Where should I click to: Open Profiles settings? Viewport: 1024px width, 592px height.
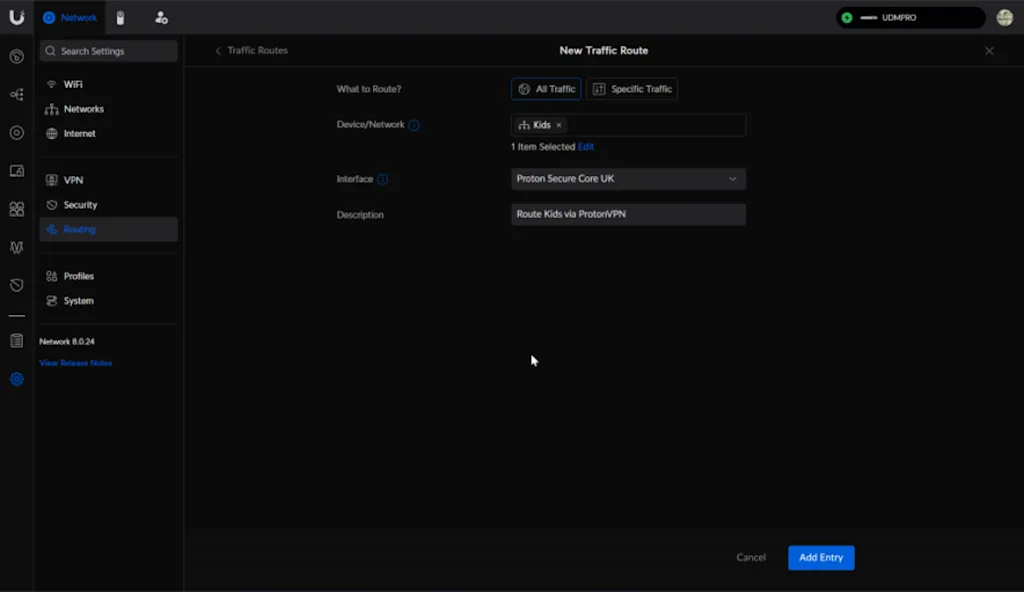[108, 276]
